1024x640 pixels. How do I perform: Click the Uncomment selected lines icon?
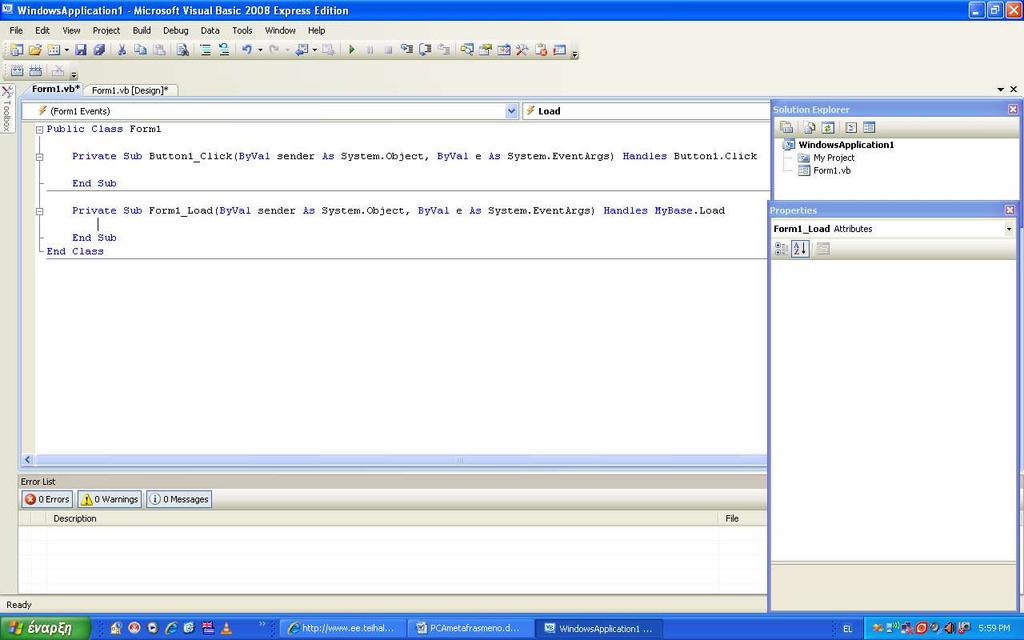224,50
